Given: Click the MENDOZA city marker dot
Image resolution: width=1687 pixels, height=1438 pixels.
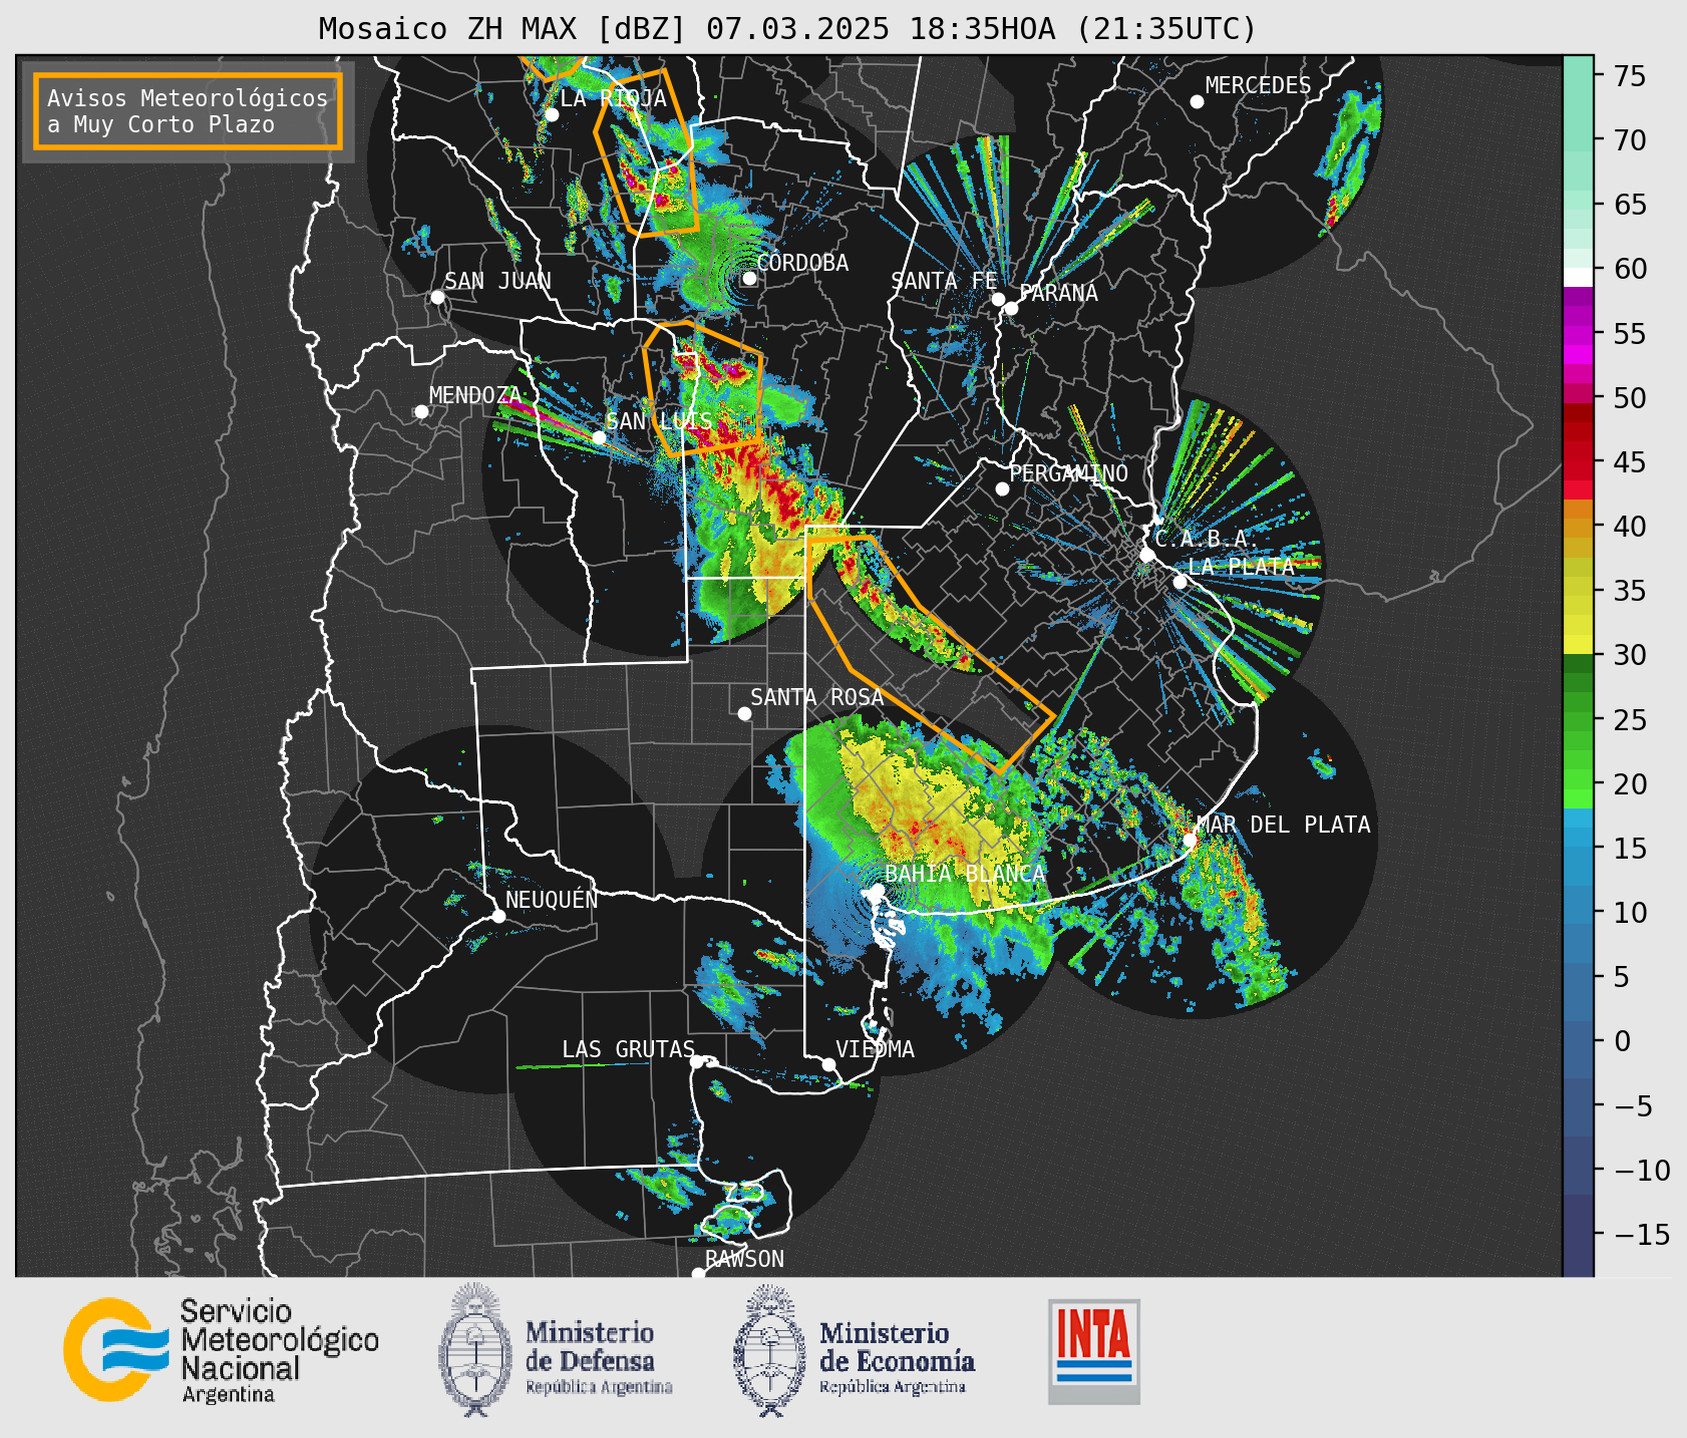Looking at the screenshot, I should pyautogui.click(x=421, y=412).
